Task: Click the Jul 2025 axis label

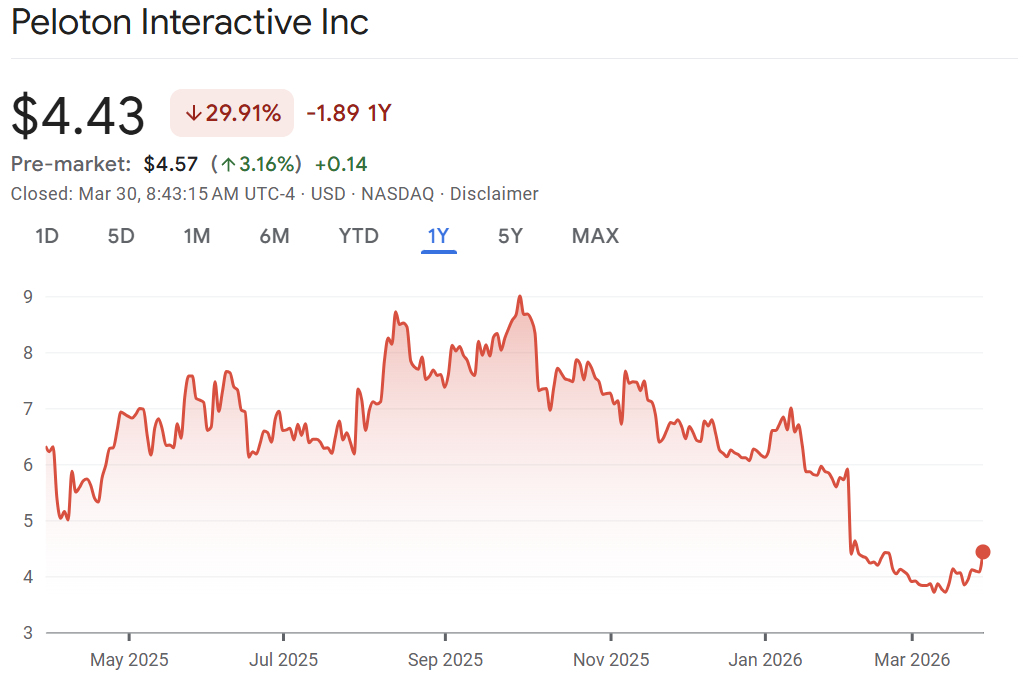Action: point(283,660)
